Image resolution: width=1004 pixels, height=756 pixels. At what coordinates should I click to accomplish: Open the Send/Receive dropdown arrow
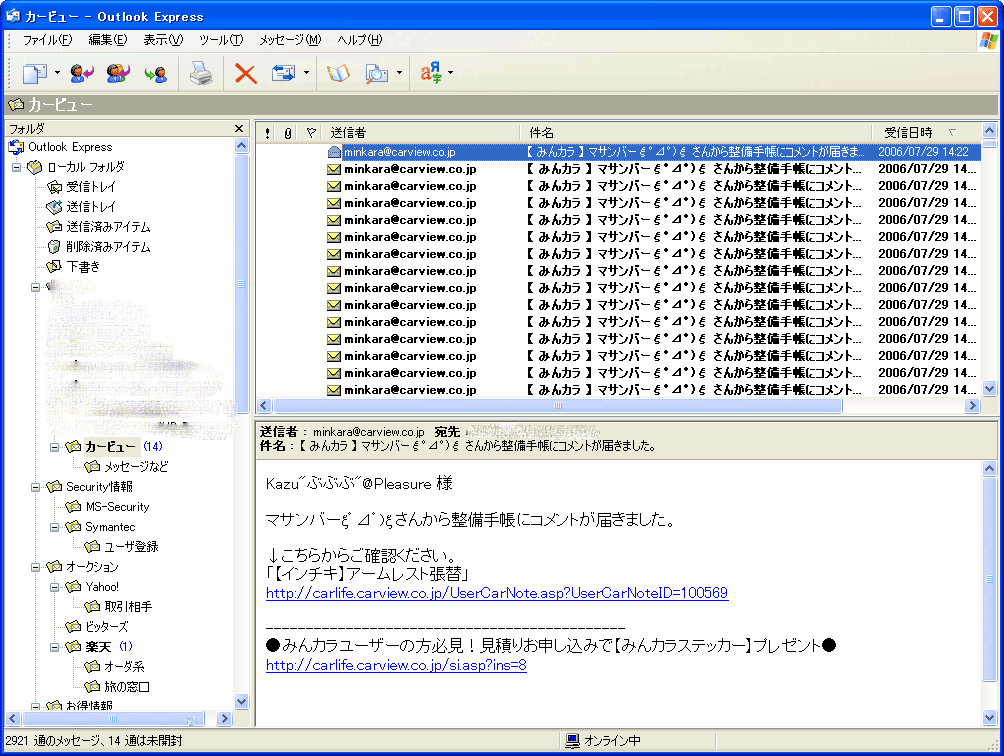point(306,73)
